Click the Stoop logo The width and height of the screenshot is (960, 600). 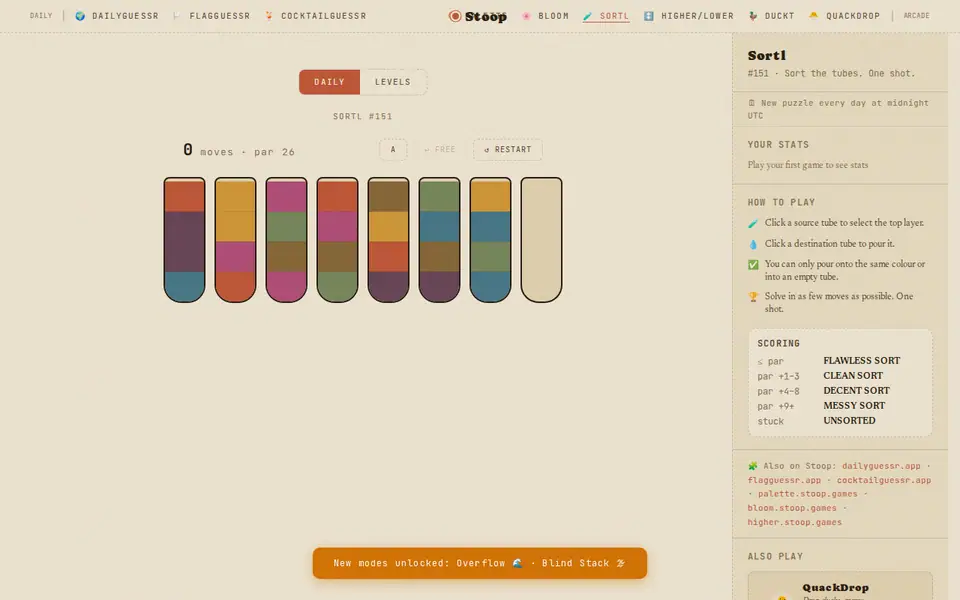[x=478, y=16]
